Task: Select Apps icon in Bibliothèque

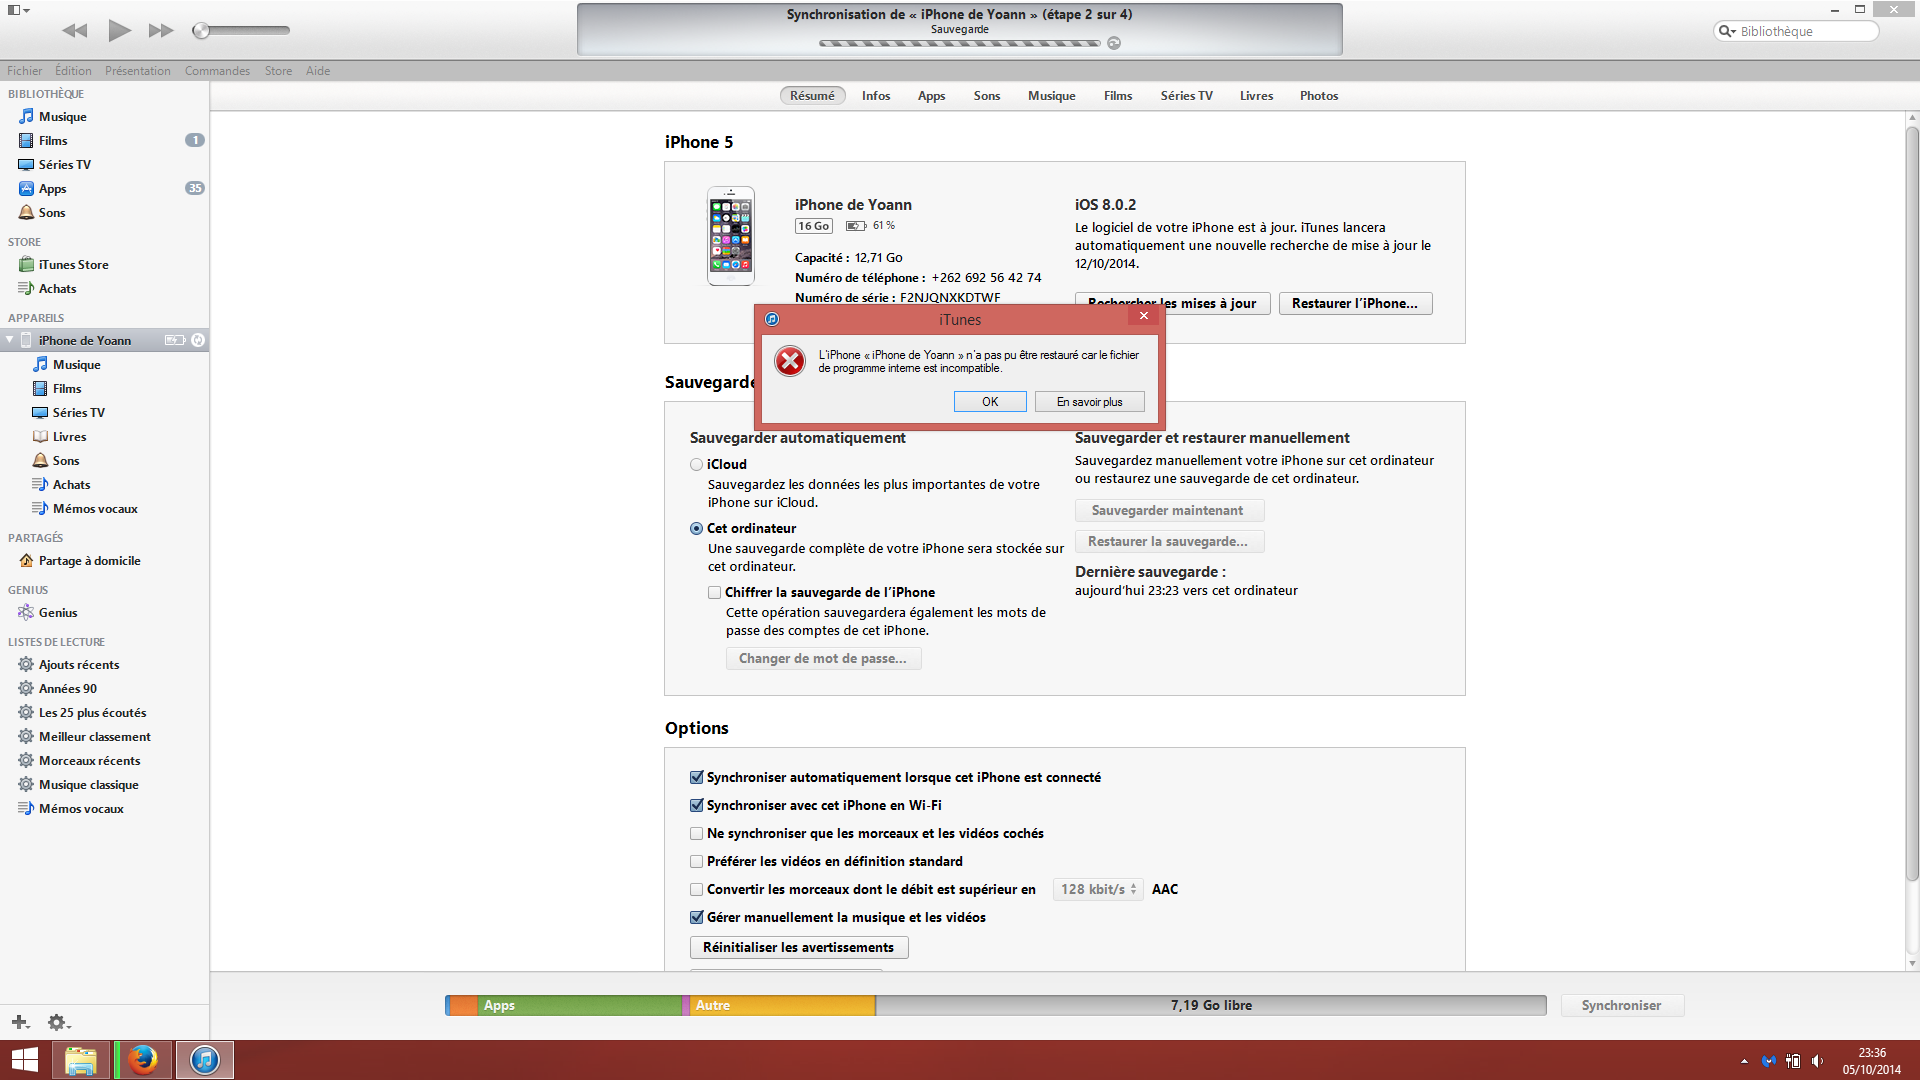Action: pyautogui.click(x=26, y=189)
